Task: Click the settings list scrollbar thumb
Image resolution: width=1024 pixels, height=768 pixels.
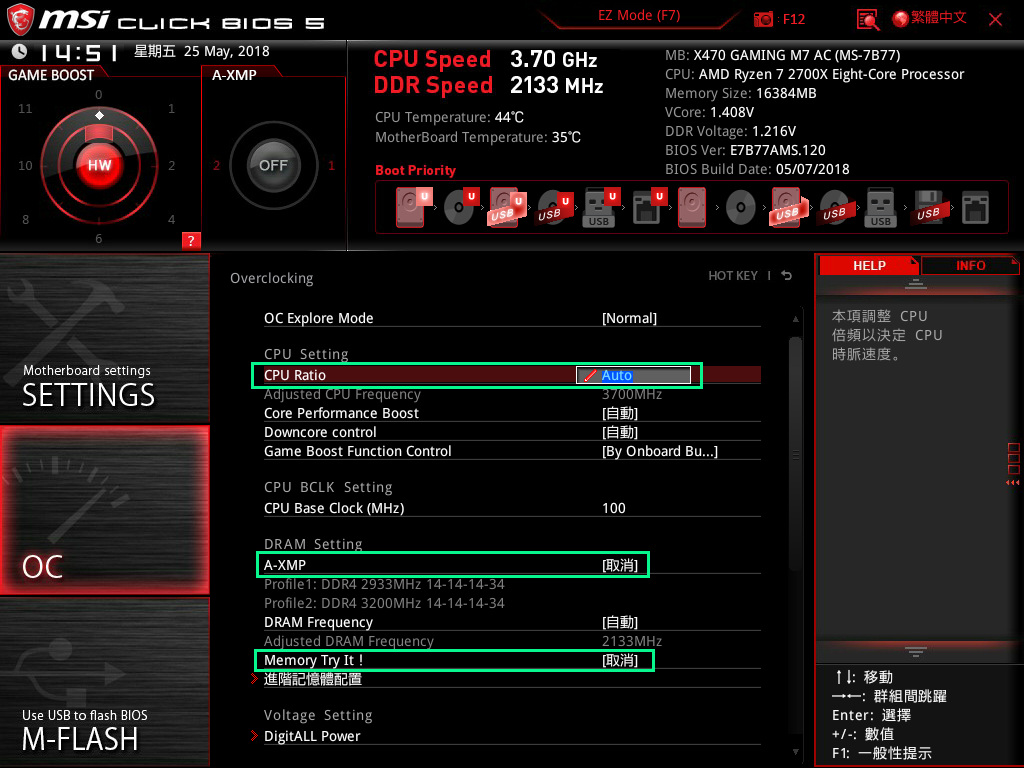Action: (795, 454)
